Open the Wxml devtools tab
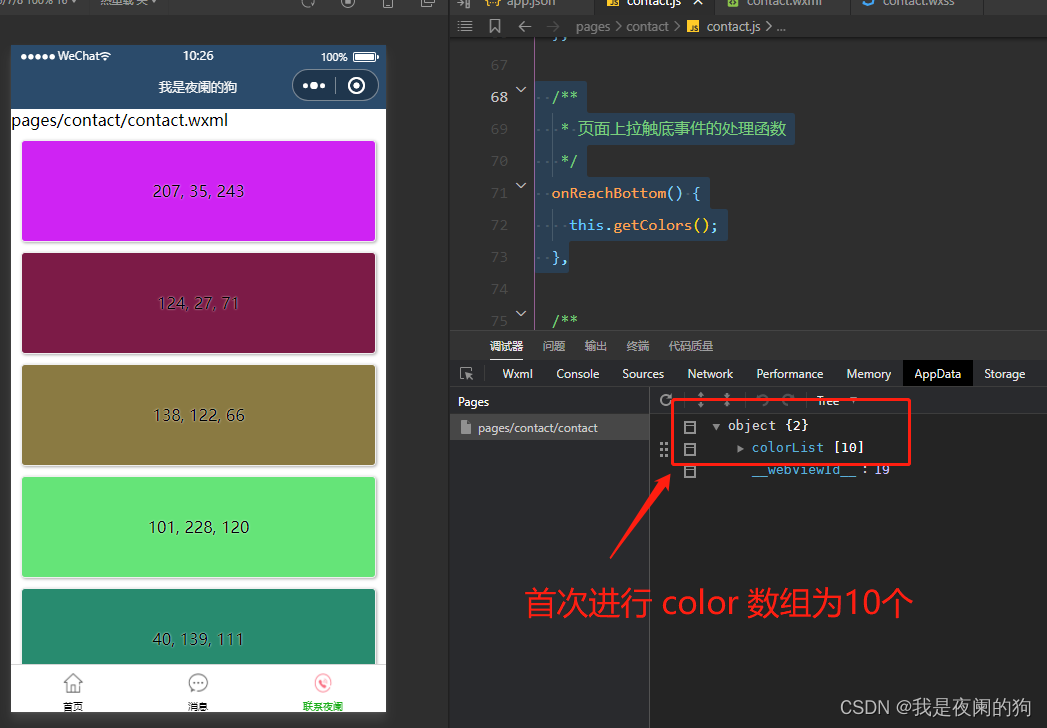The width and height of the screenshot is (1047, 728). [517, 374]
